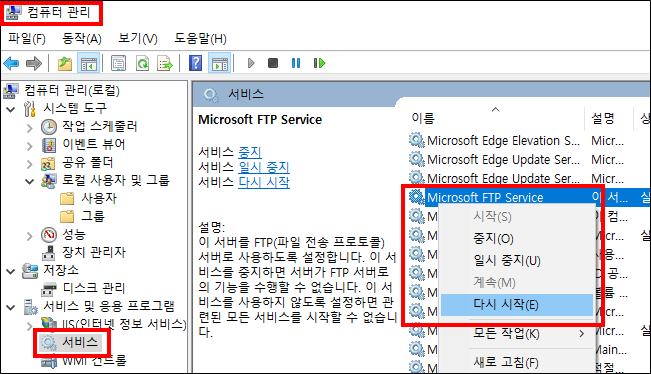Click the Forward arrow toolbar icon
Screen dimensions: 651x374
[x=34, y=64]
